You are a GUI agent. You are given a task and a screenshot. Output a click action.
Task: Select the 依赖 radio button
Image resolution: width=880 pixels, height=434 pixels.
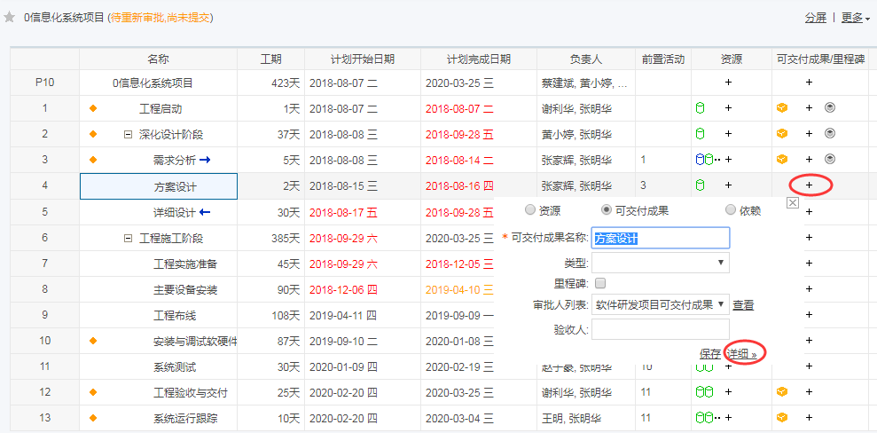click(730, 211)
